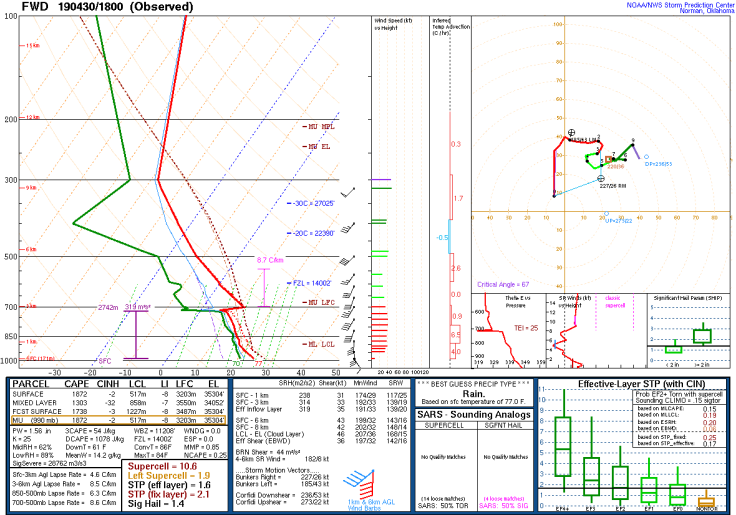Click 'SigSevere = 28762 m3/s3' value
Screen dimensions: 736x515
click(x=49, y=464)
